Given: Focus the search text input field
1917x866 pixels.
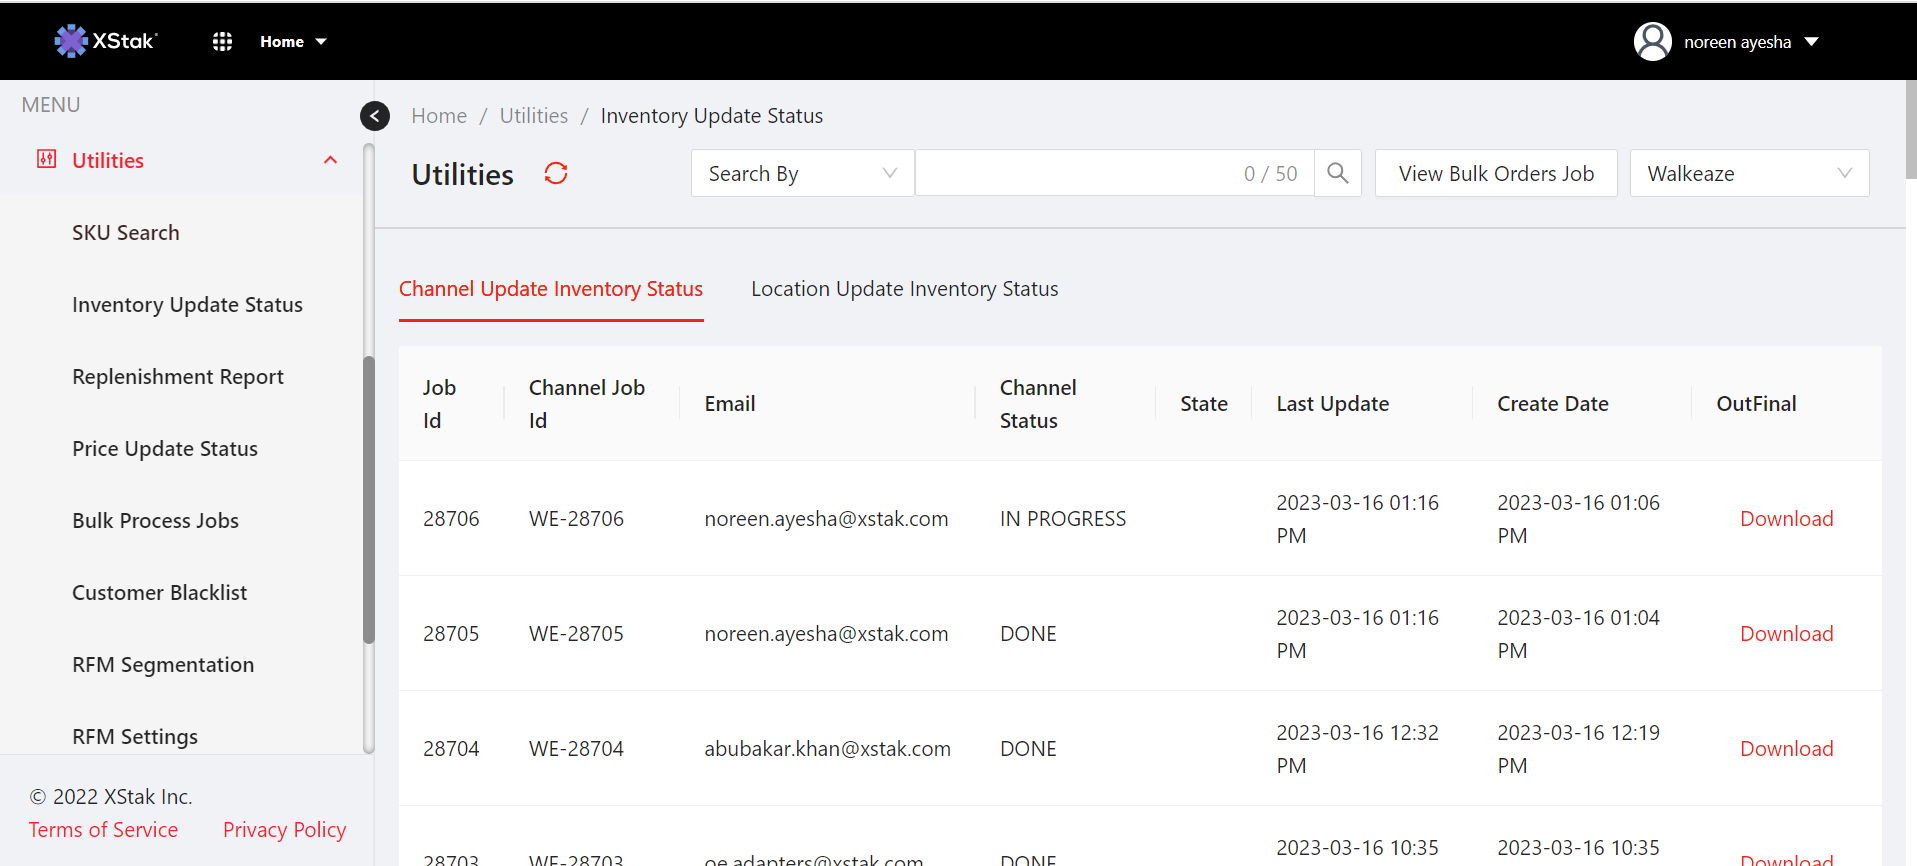Looking at the screenshot, I should click(x=1075, y=174).
